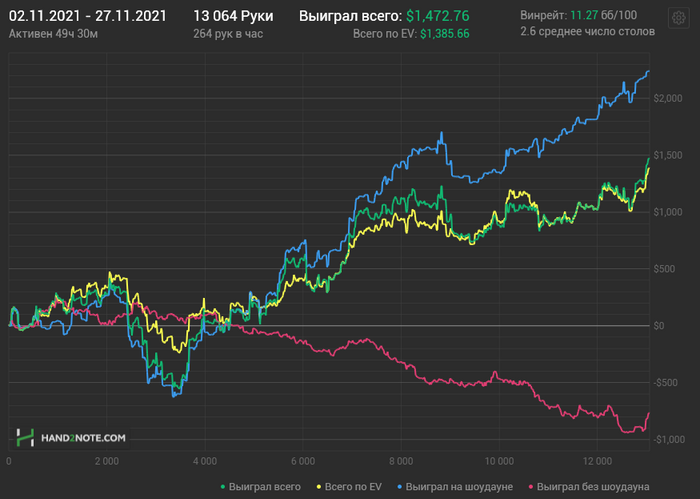Click the '12 000' x-axis label
This screenshot has width=700, height=499.
pos(597,461)
